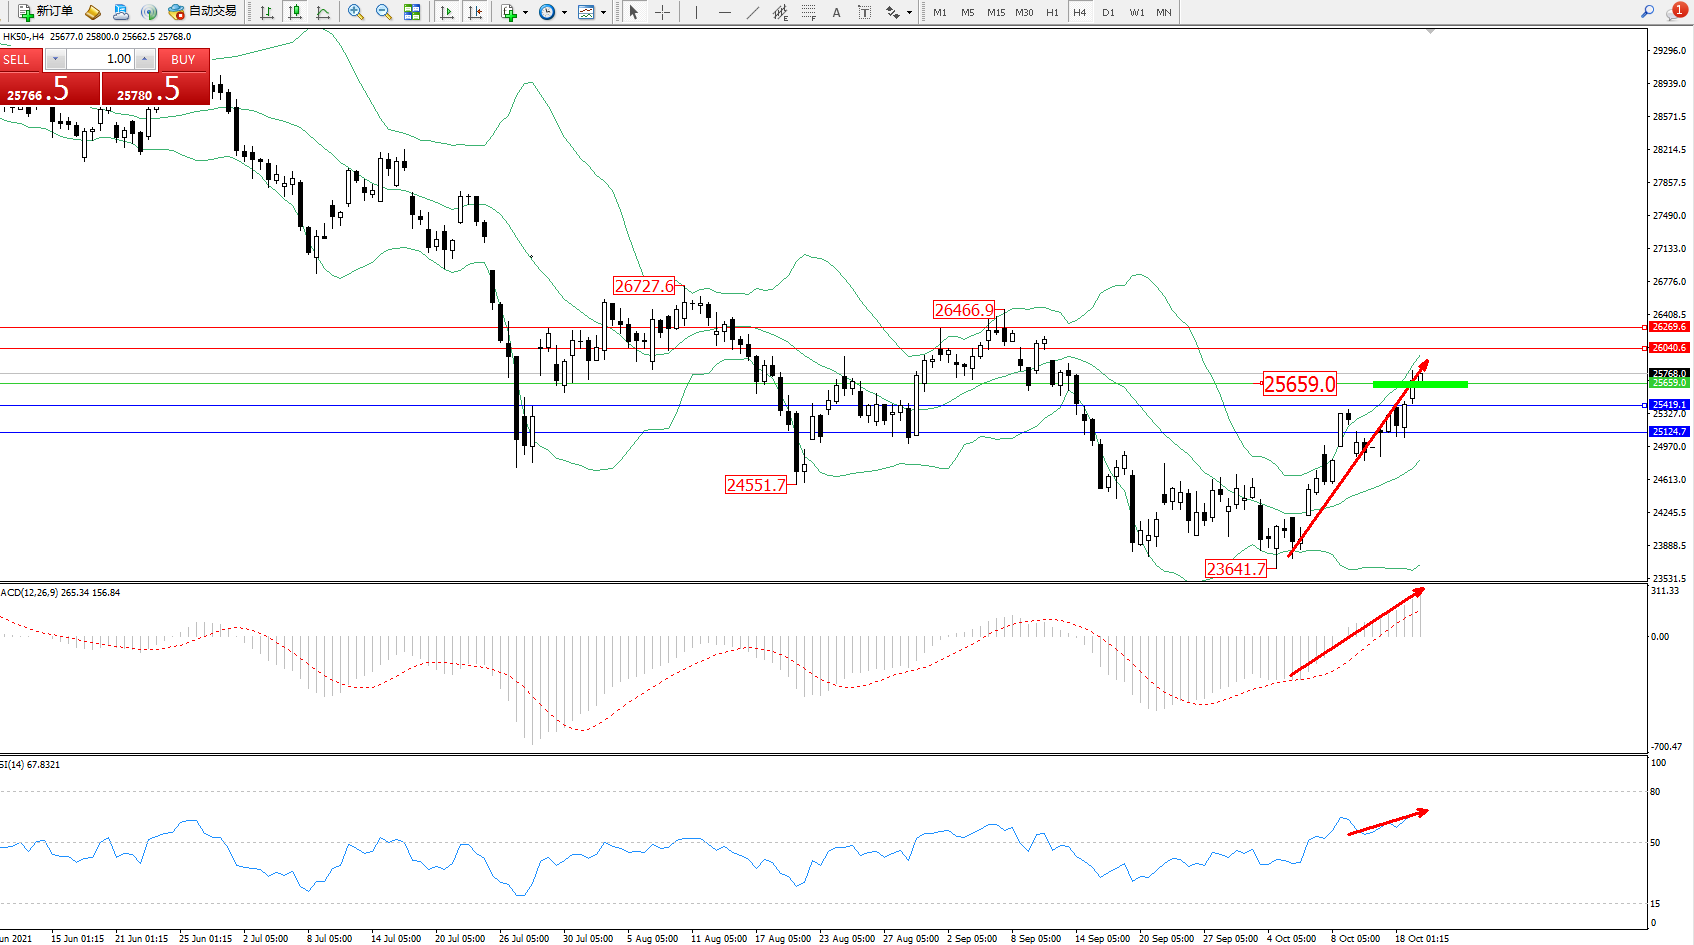Select the Fibonacci retracement tool
The width and height of the screenshot is (1694, 945).
click(x=809, y=12)
